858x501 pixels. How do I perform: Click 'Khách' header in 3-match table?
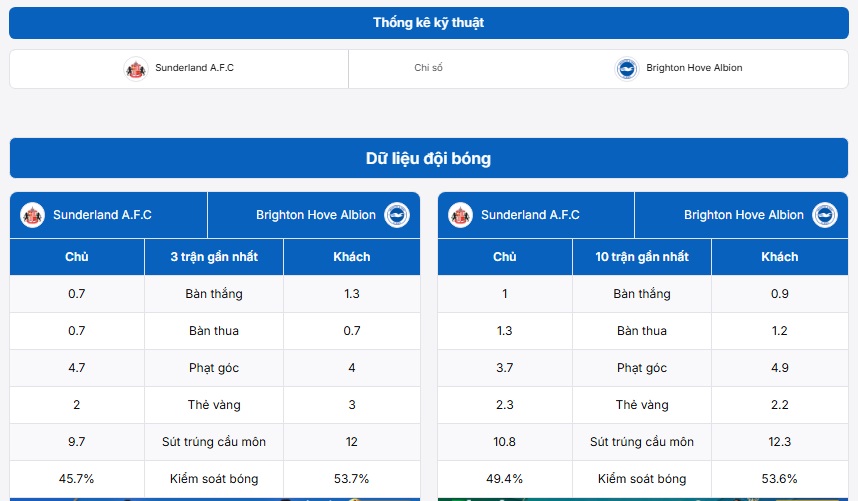point(352,257)
